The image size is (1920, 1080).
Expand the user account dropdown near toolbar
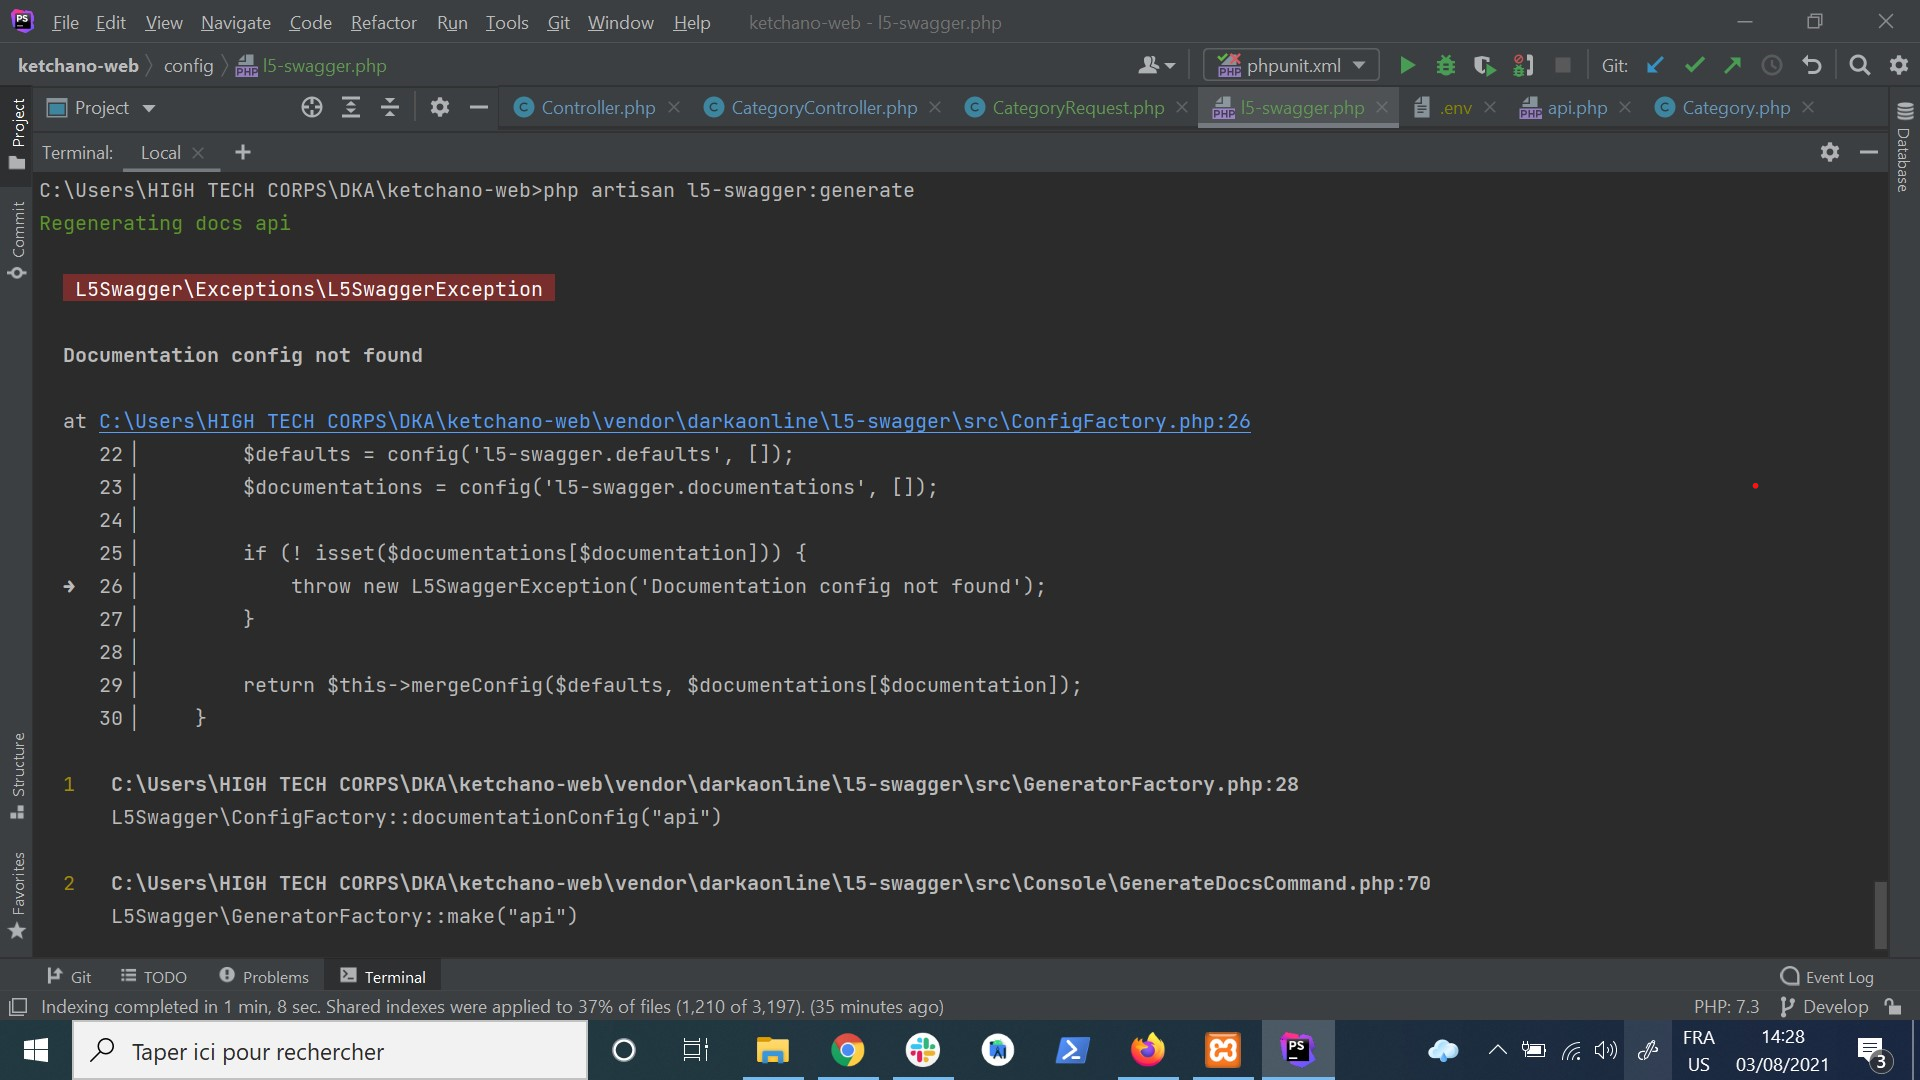(1156, 64)
